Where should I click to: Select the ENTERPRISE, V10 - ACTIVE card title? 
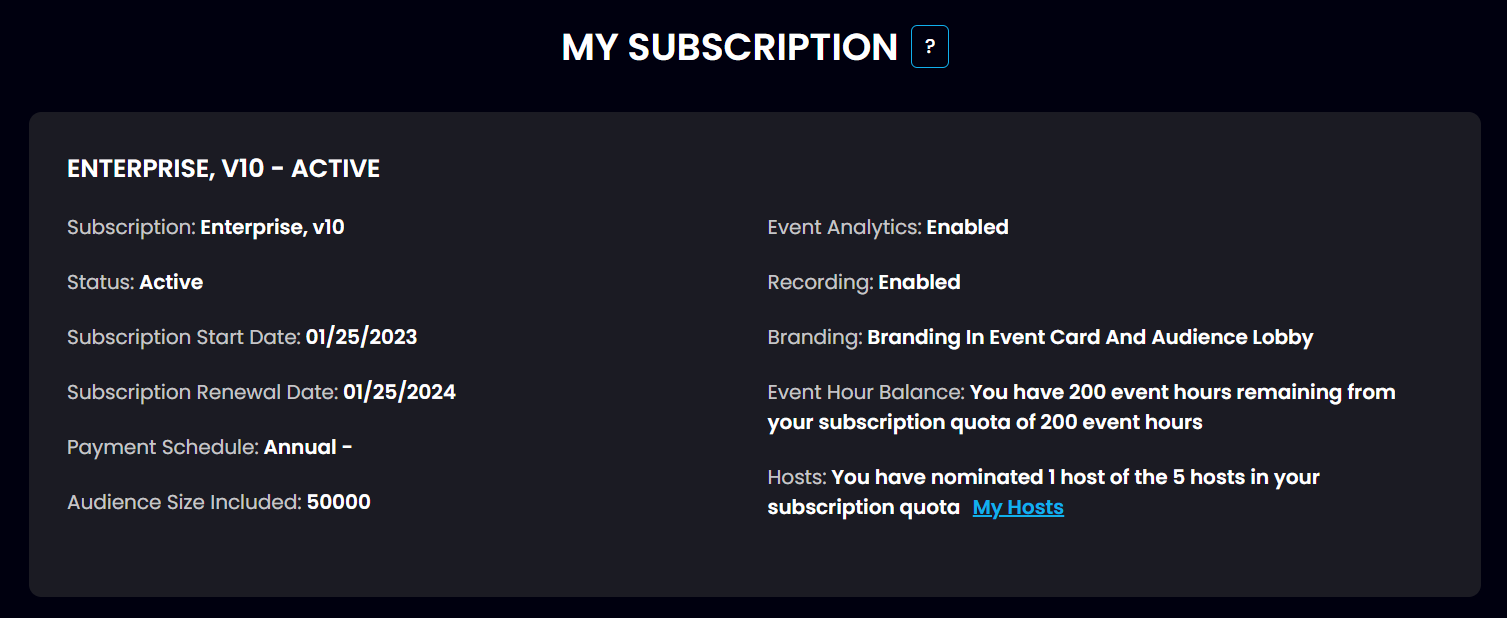[224, 169]
